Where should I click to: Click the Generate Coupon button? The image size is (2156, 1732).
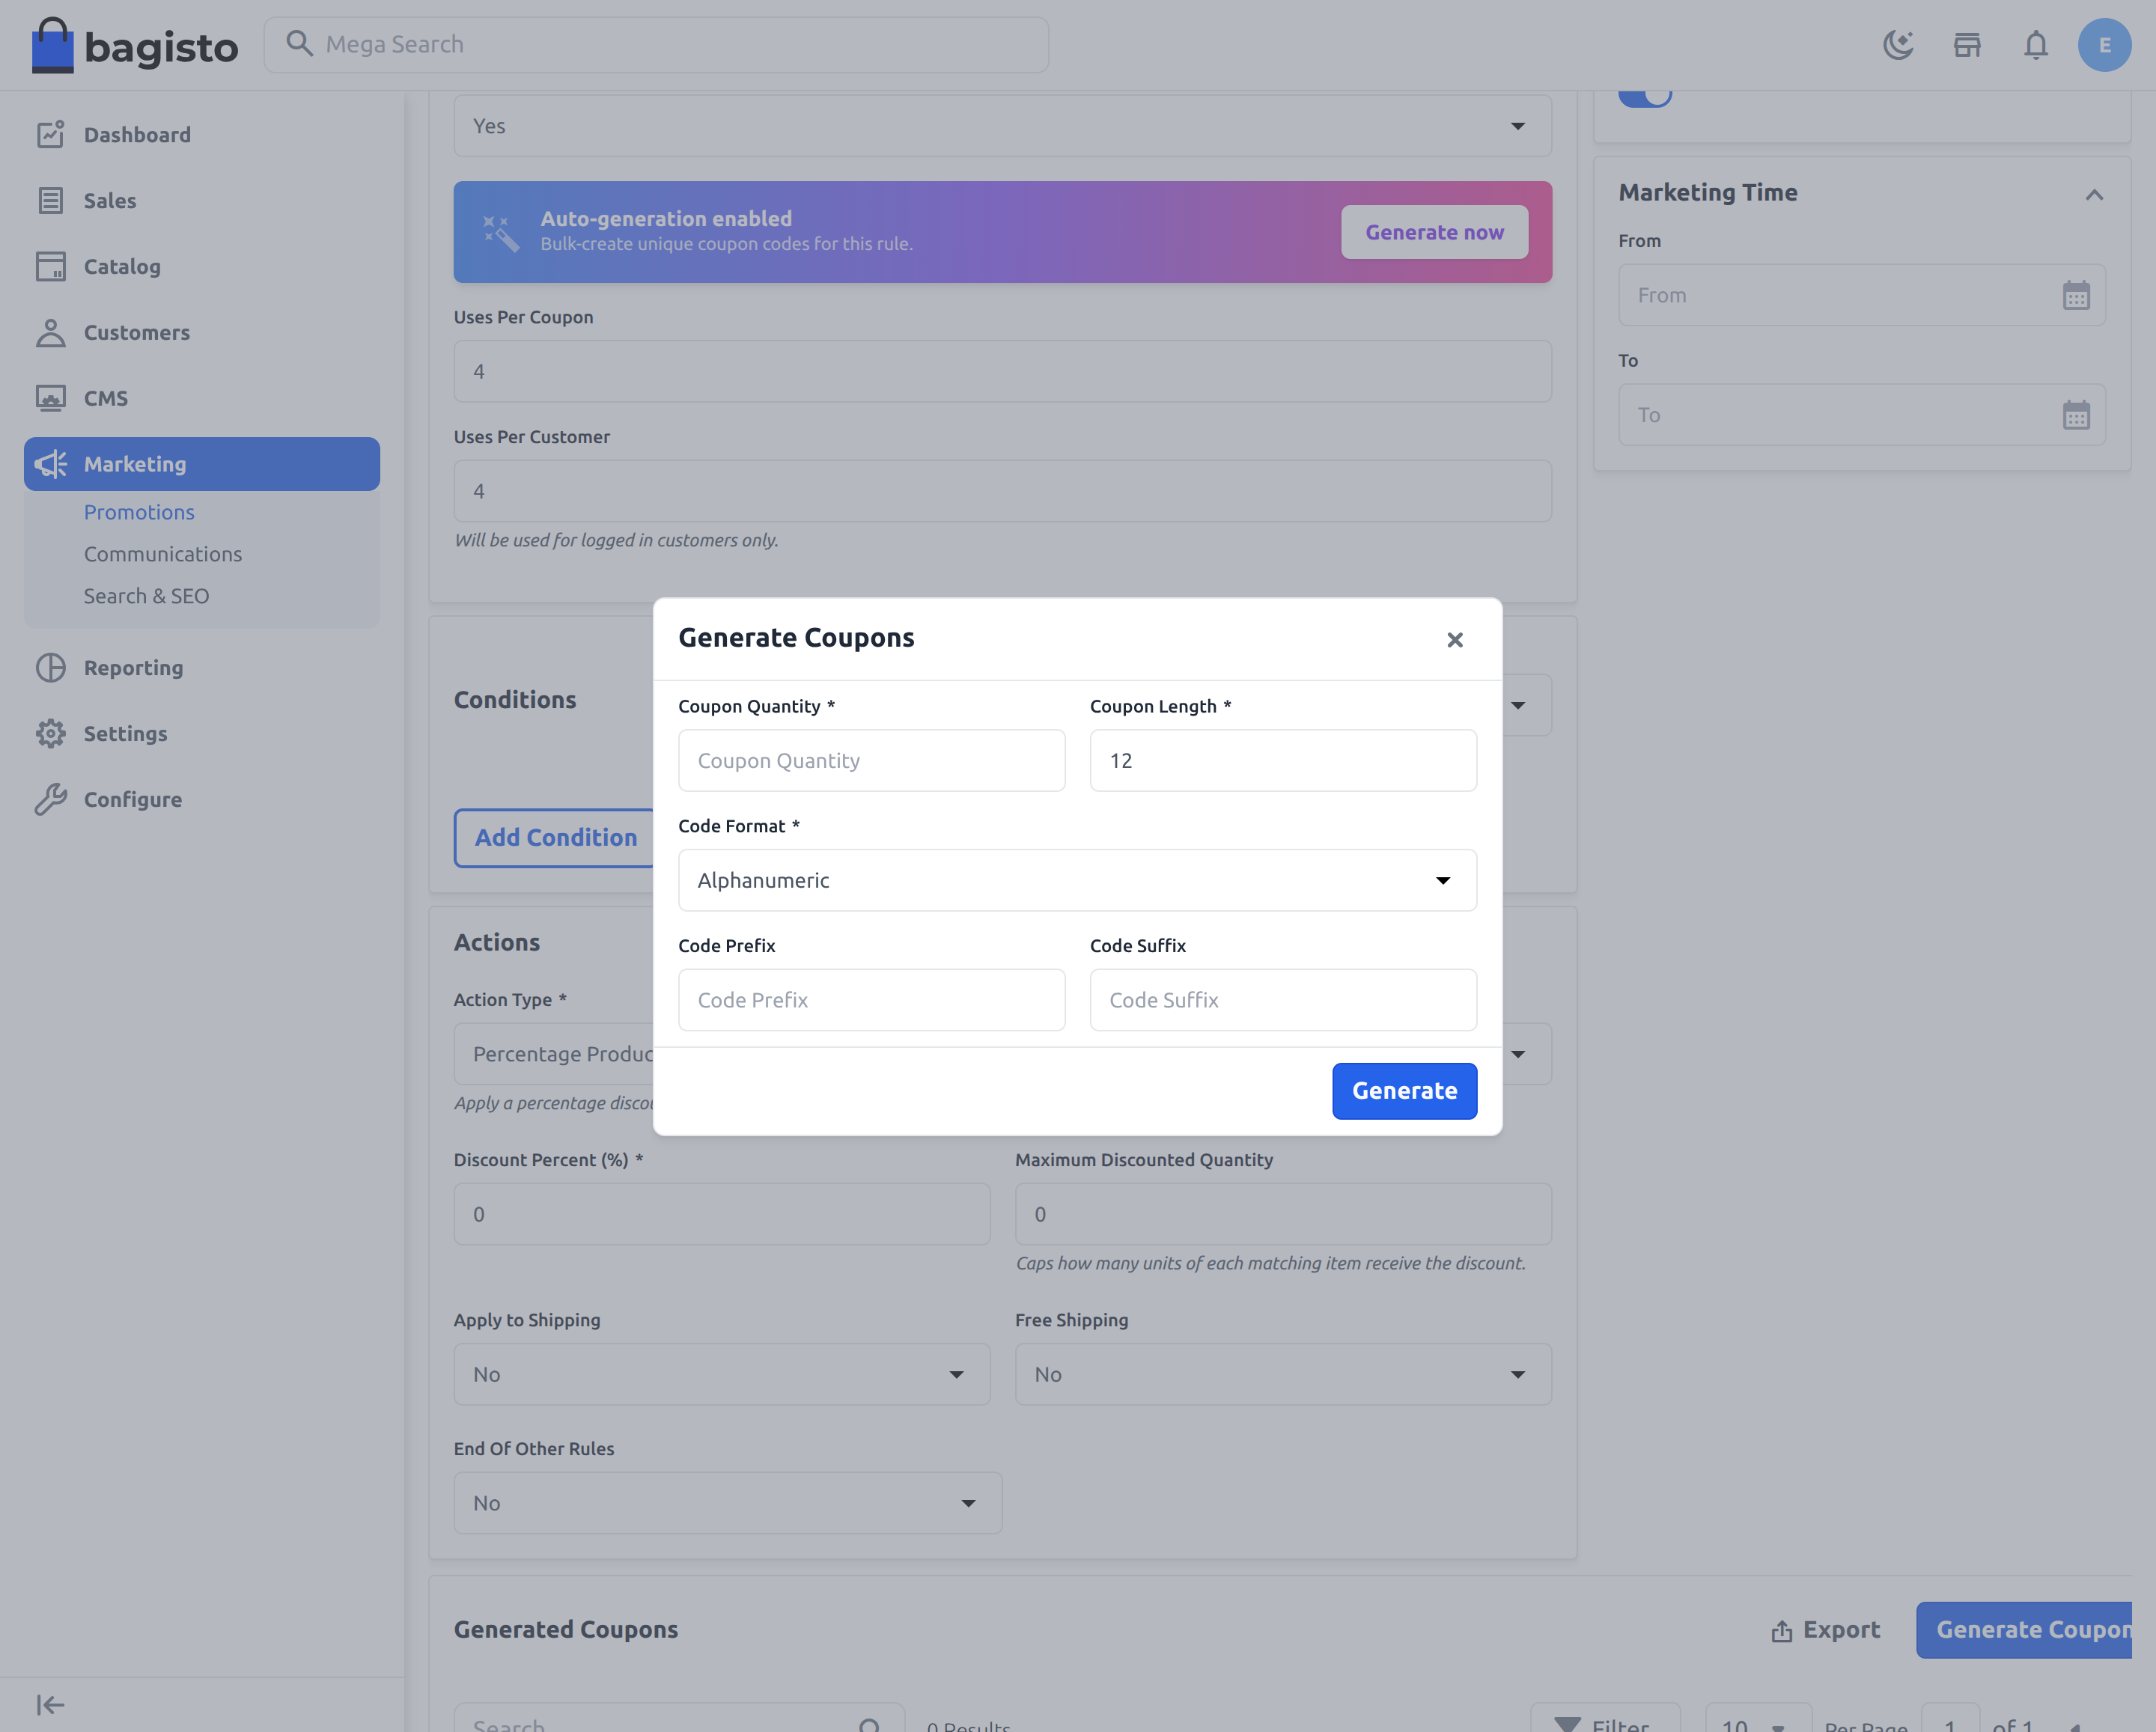(x=2023, y=1630)
